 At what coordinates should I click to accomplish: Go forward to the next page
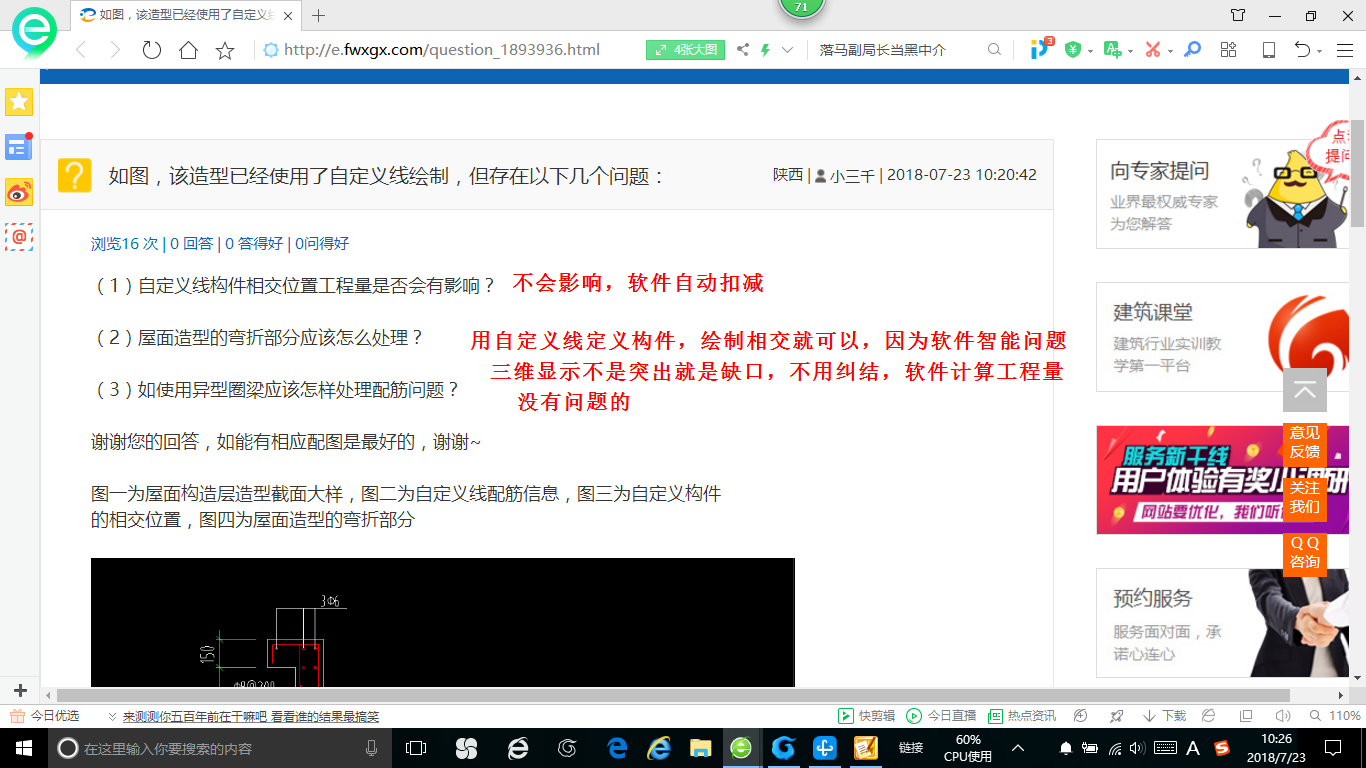pyautogui.click(x=115, y=50)
